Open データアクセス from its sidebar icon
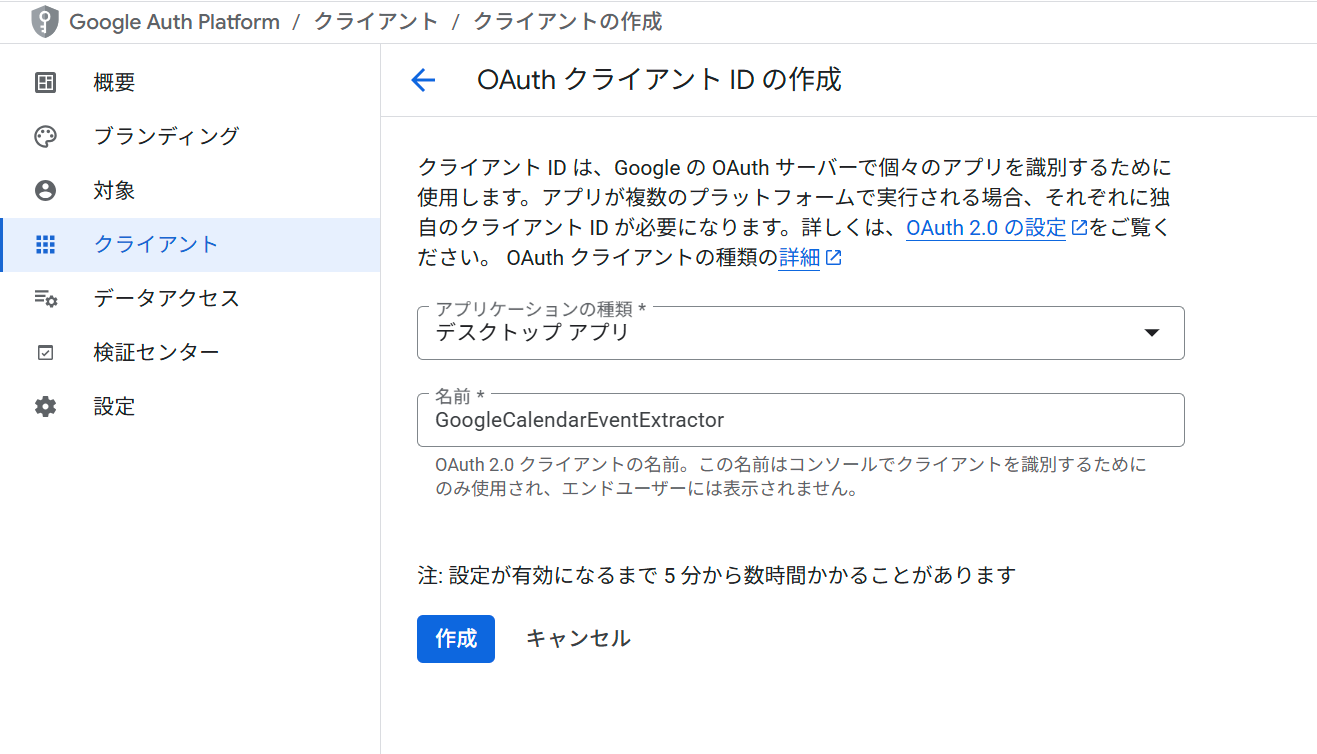 click(45, 298)
